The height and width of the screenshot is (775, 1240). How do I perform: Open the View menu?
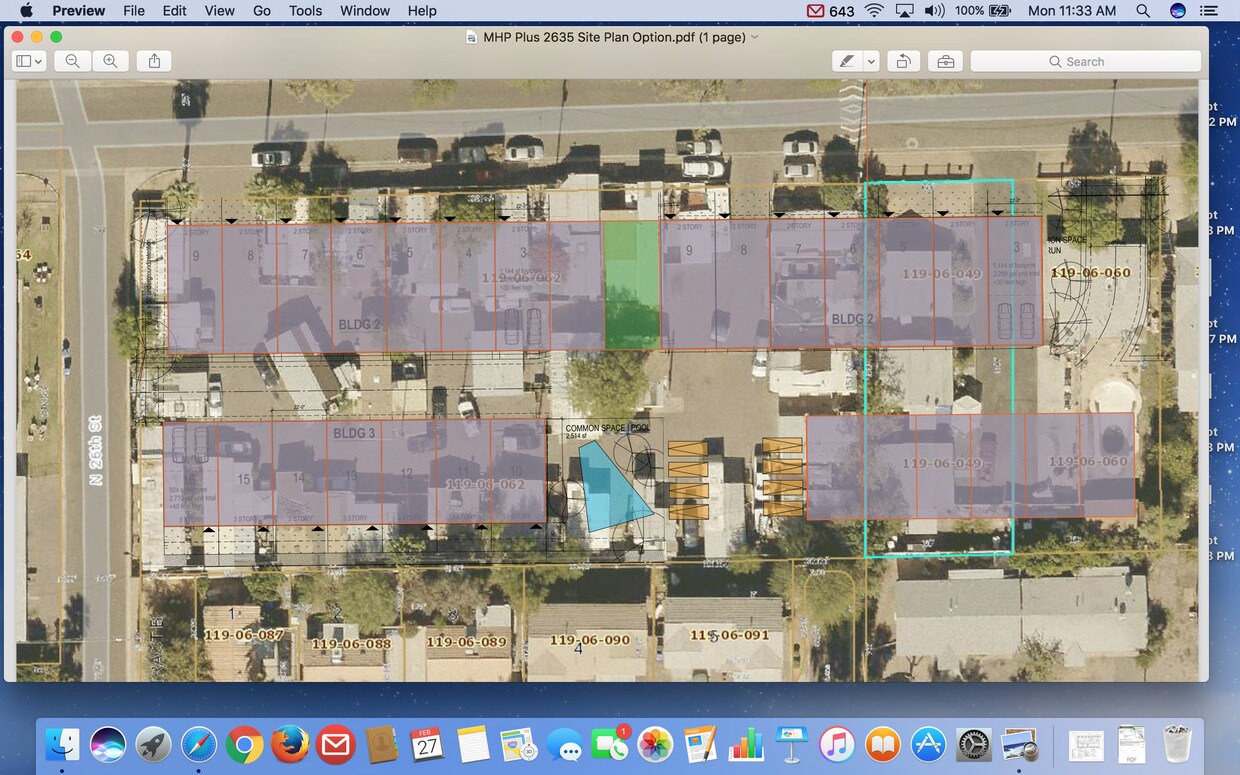coord(219,11)
